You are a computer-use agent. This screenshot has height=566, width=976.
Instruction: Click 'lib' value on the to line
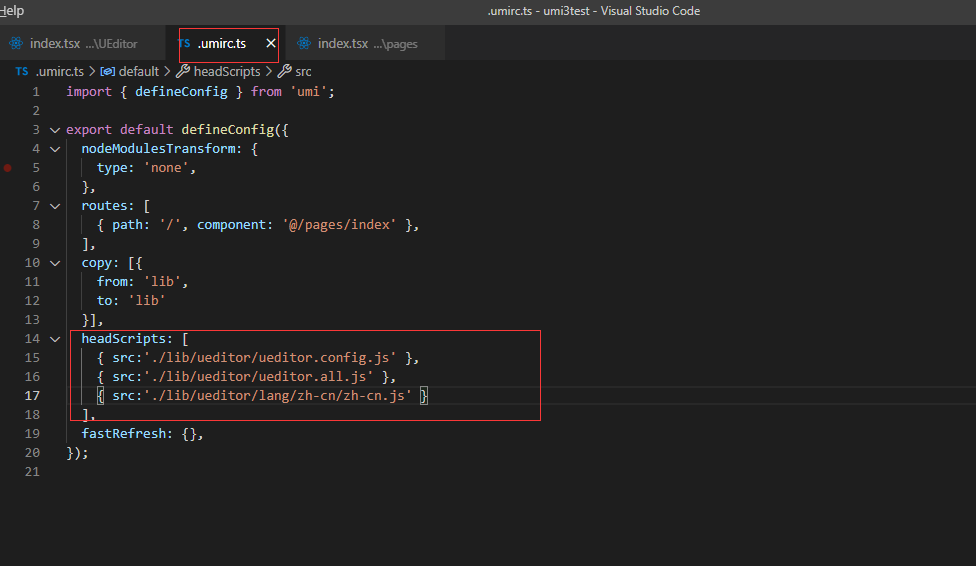pos(147,300)
